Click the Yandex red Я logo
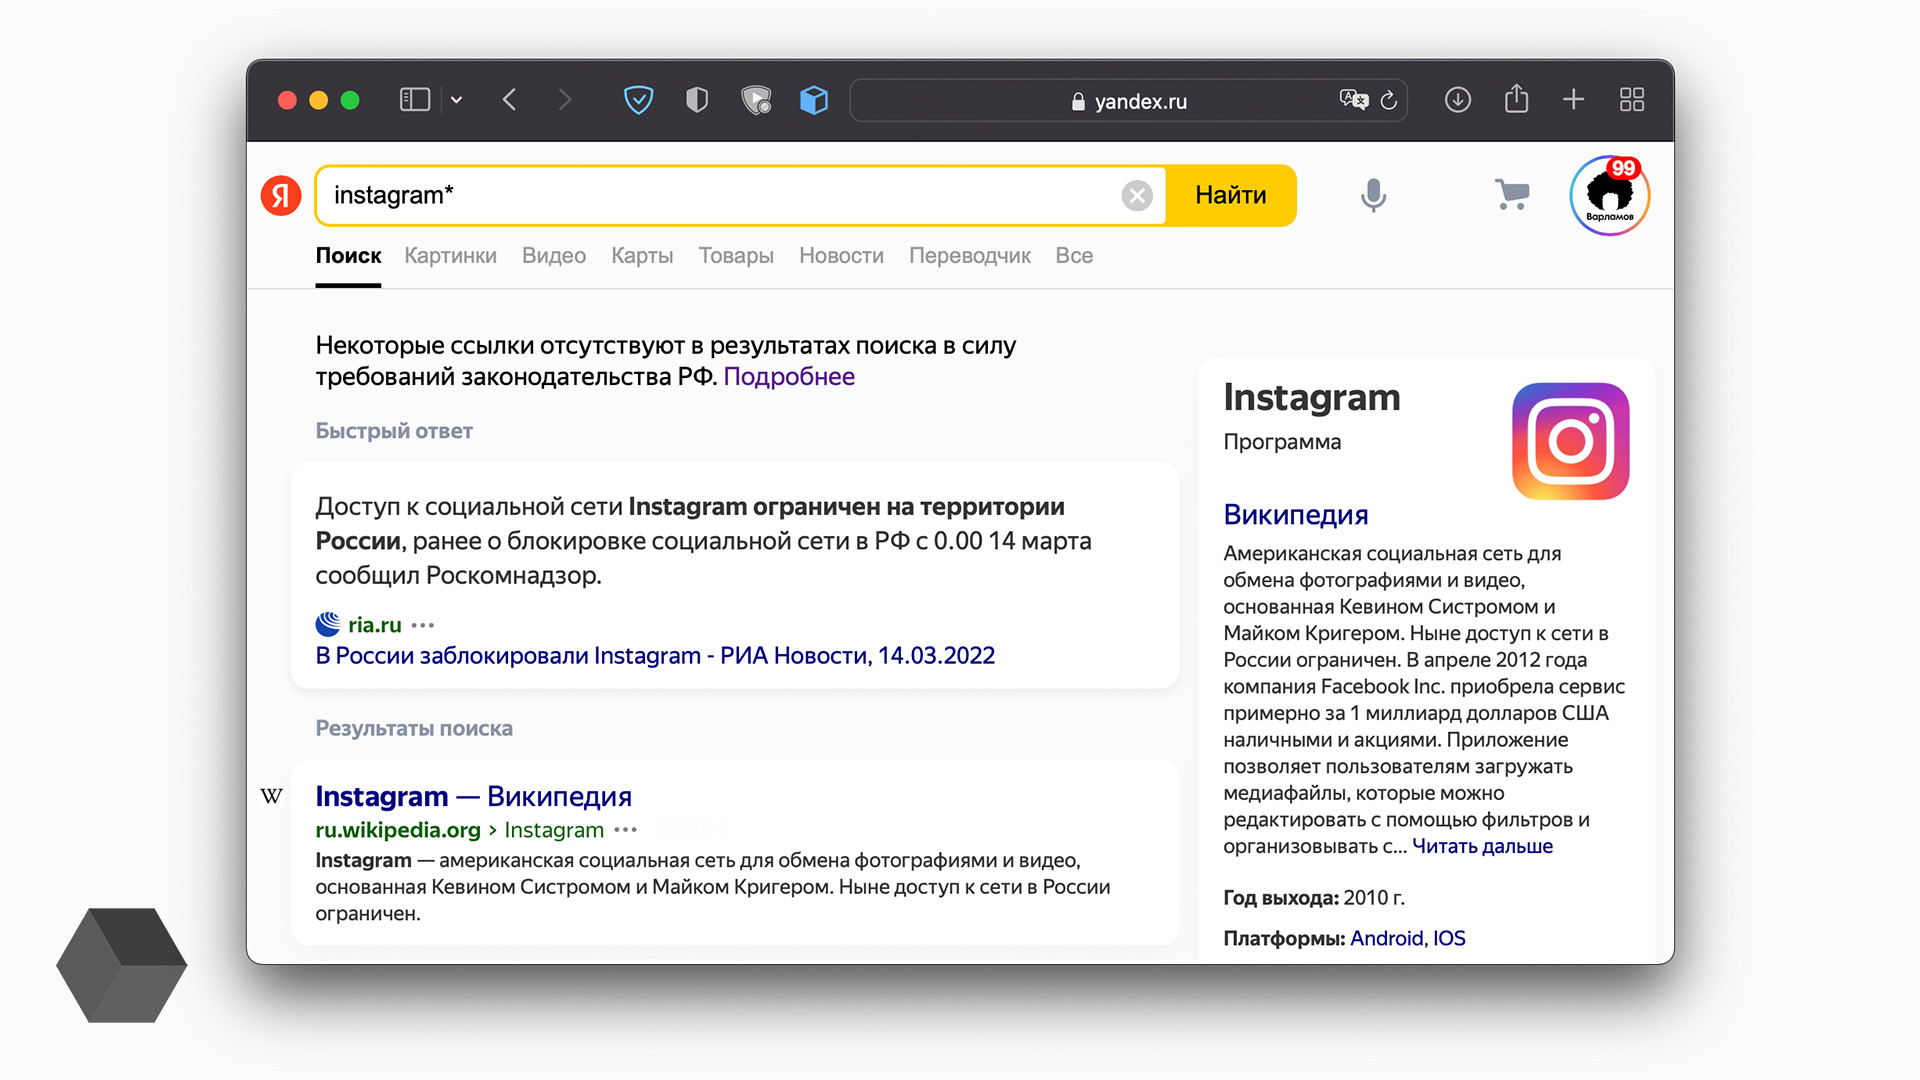 coord(281,195)
